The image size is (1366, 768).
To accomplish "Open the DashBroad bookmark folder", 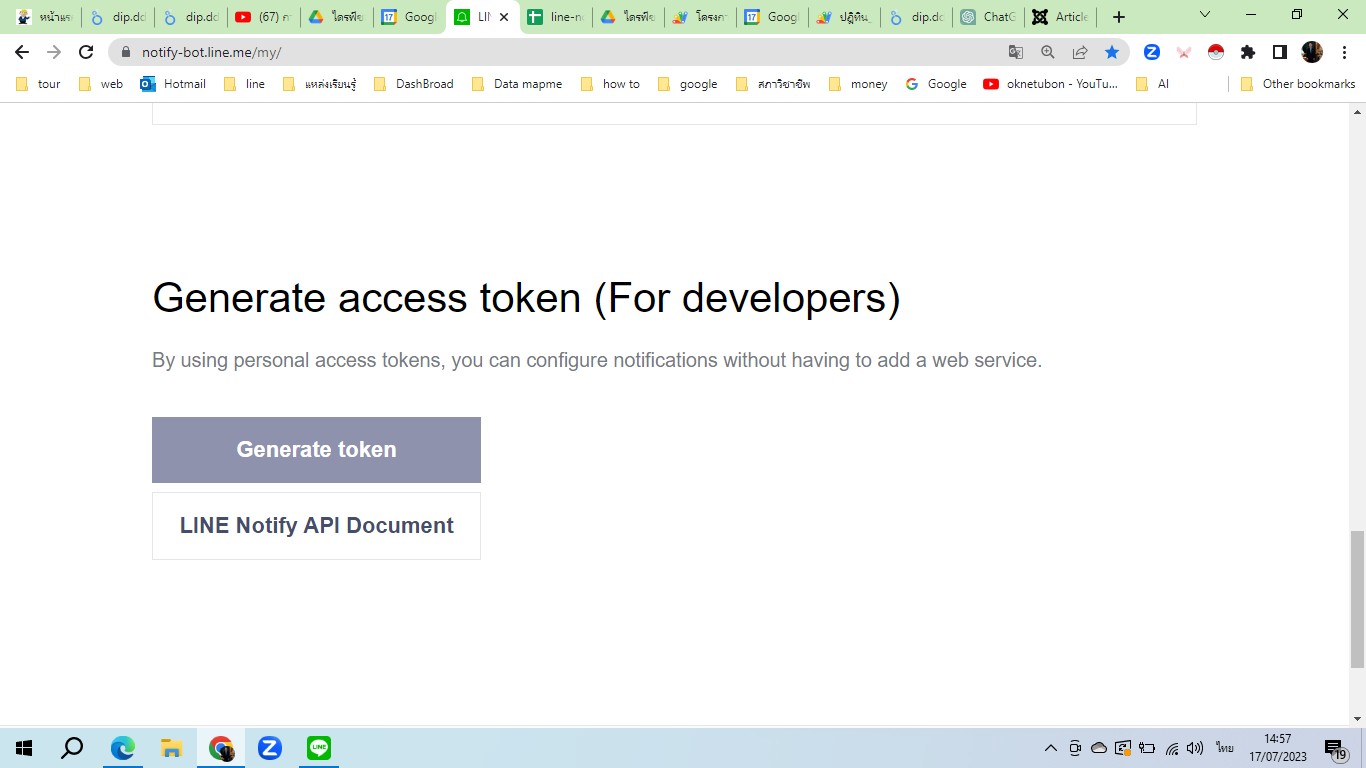I will tap(414, 84).
